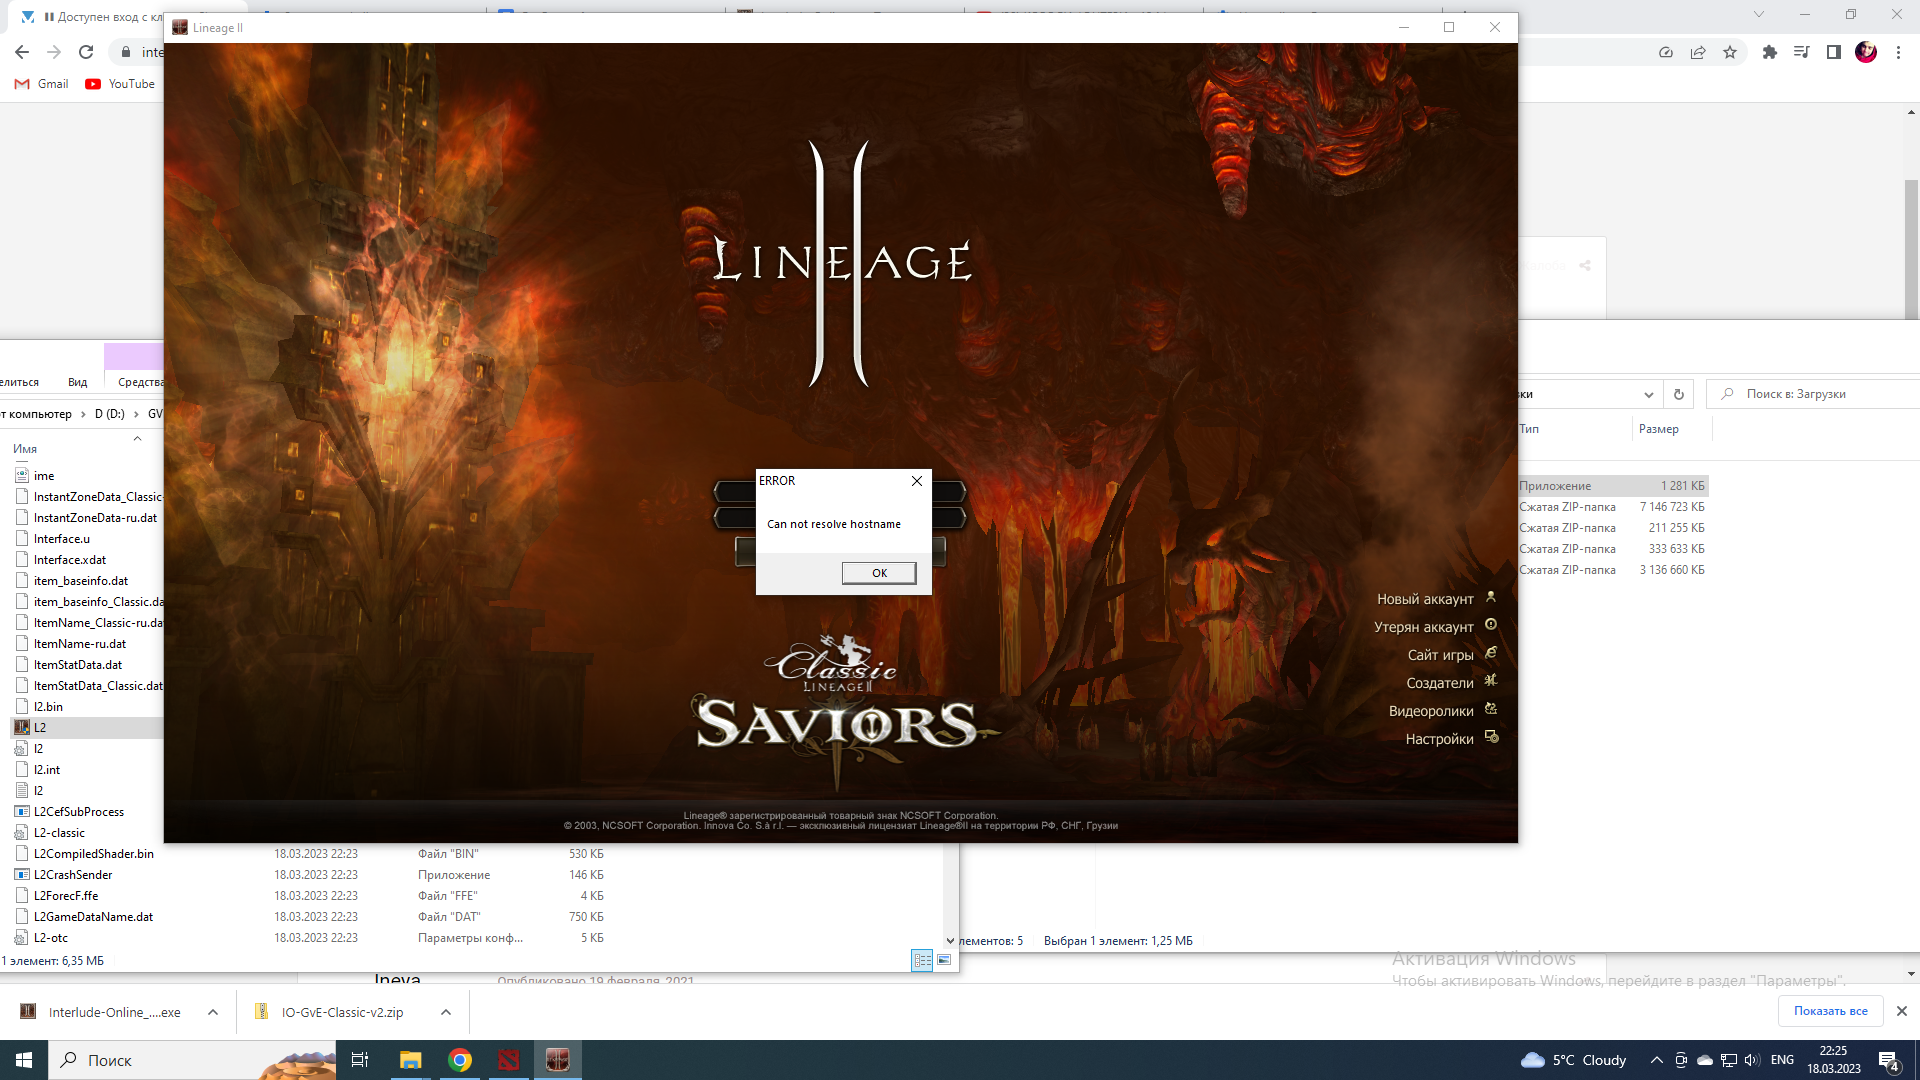Viewport: 1920px width, 1080px height.
Task: Click the video clips icon
Action: coord(1491,709)
